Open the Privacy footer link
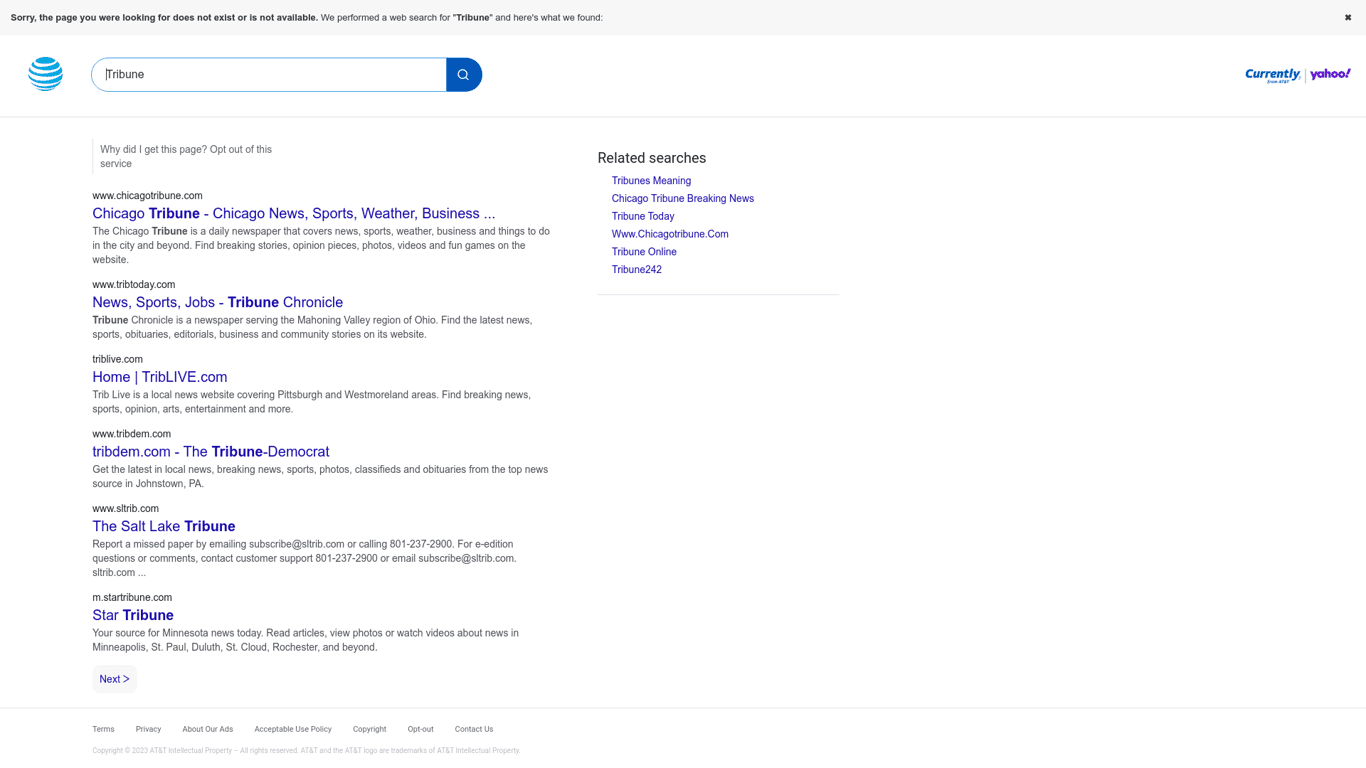Screen dimensions: 1366x768 [148, 729]
